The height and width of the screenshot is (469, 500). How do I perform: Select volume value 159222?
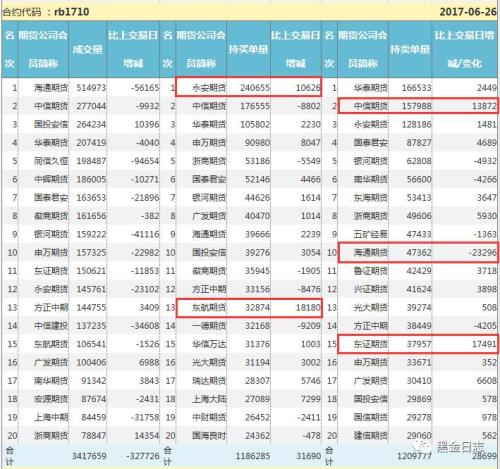coord(91,235)
